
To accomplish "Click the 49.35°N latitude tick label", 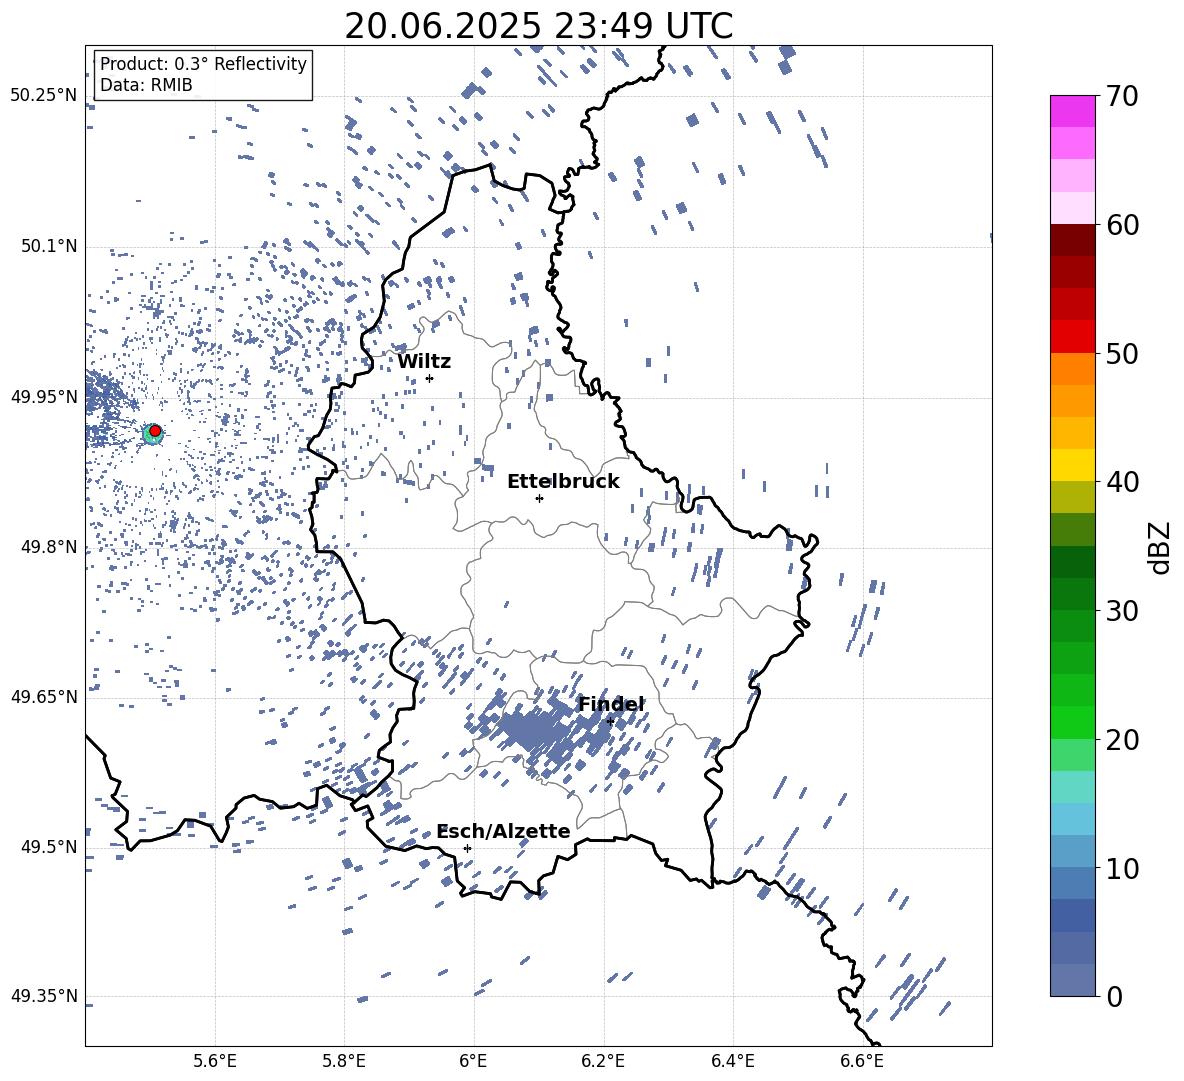I will (x=44, y=996).
